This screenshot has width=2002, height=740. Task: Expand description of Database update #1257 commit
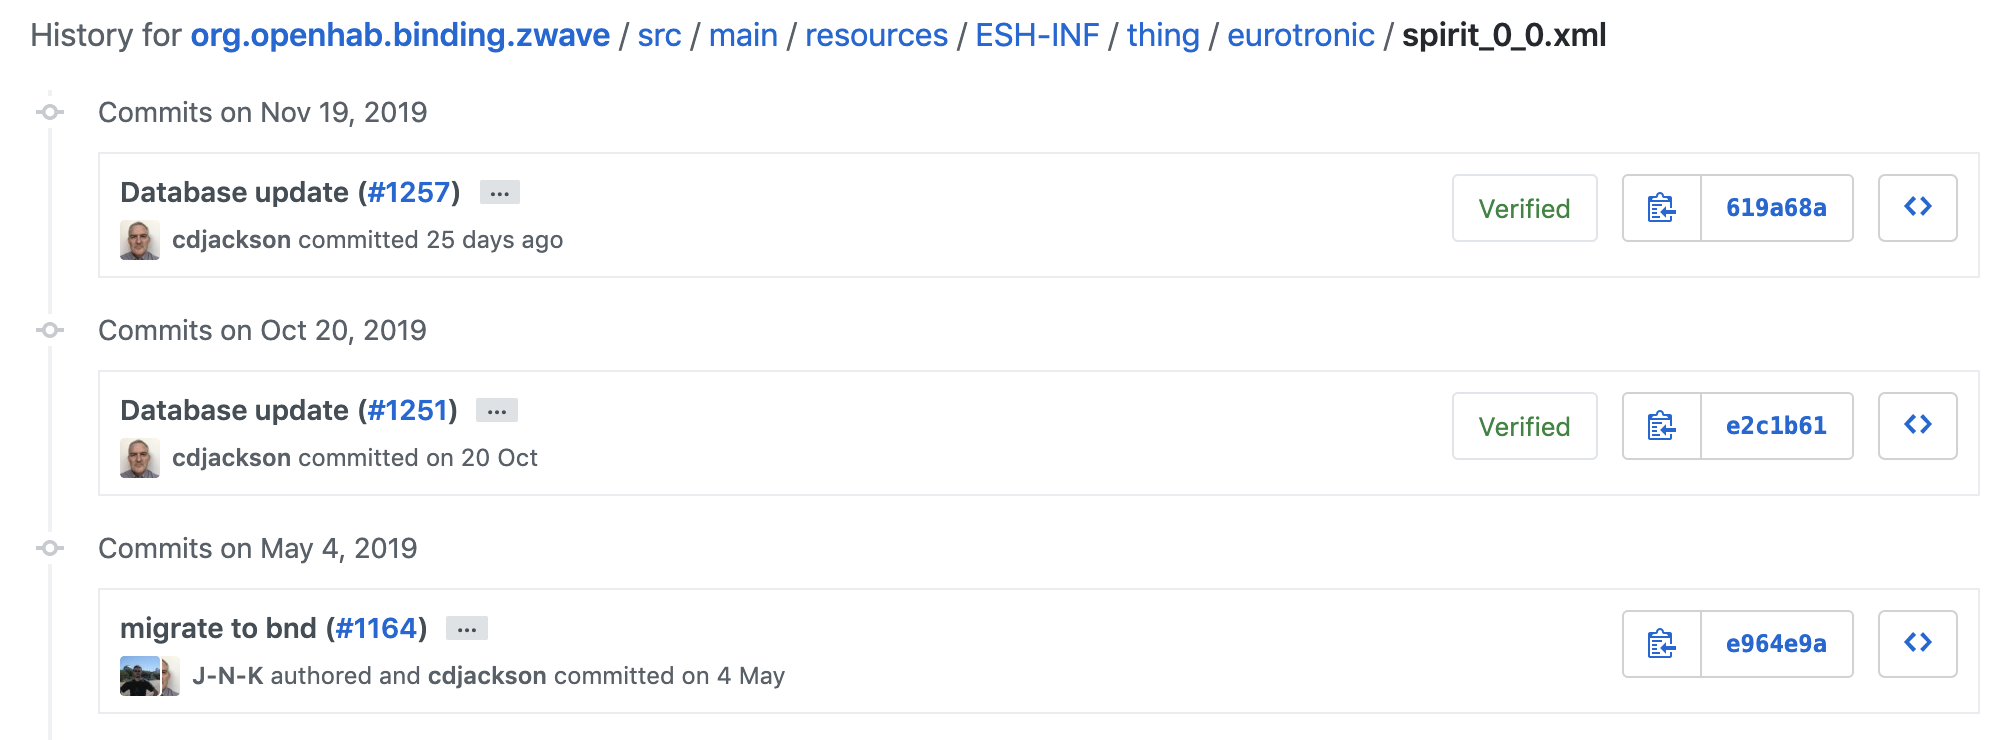click(x=499, y=192)
